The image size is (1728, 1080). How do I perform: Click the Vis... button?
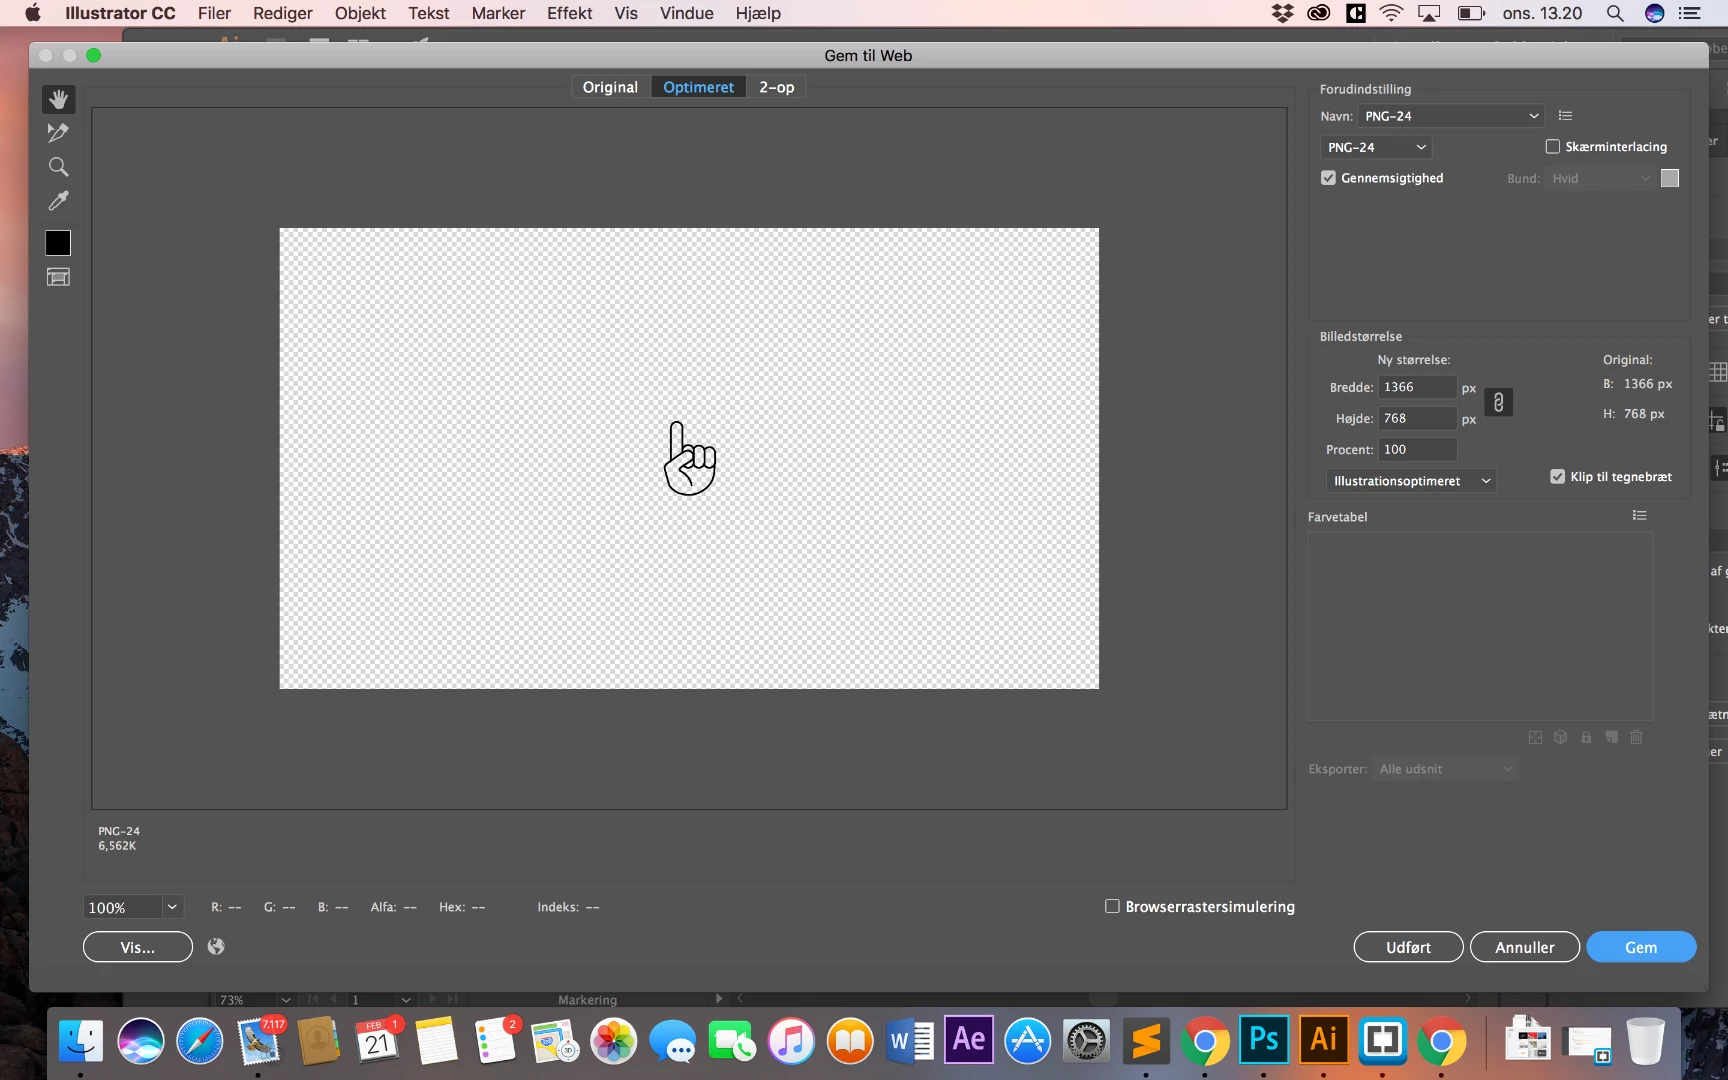(x=138, y=947)
